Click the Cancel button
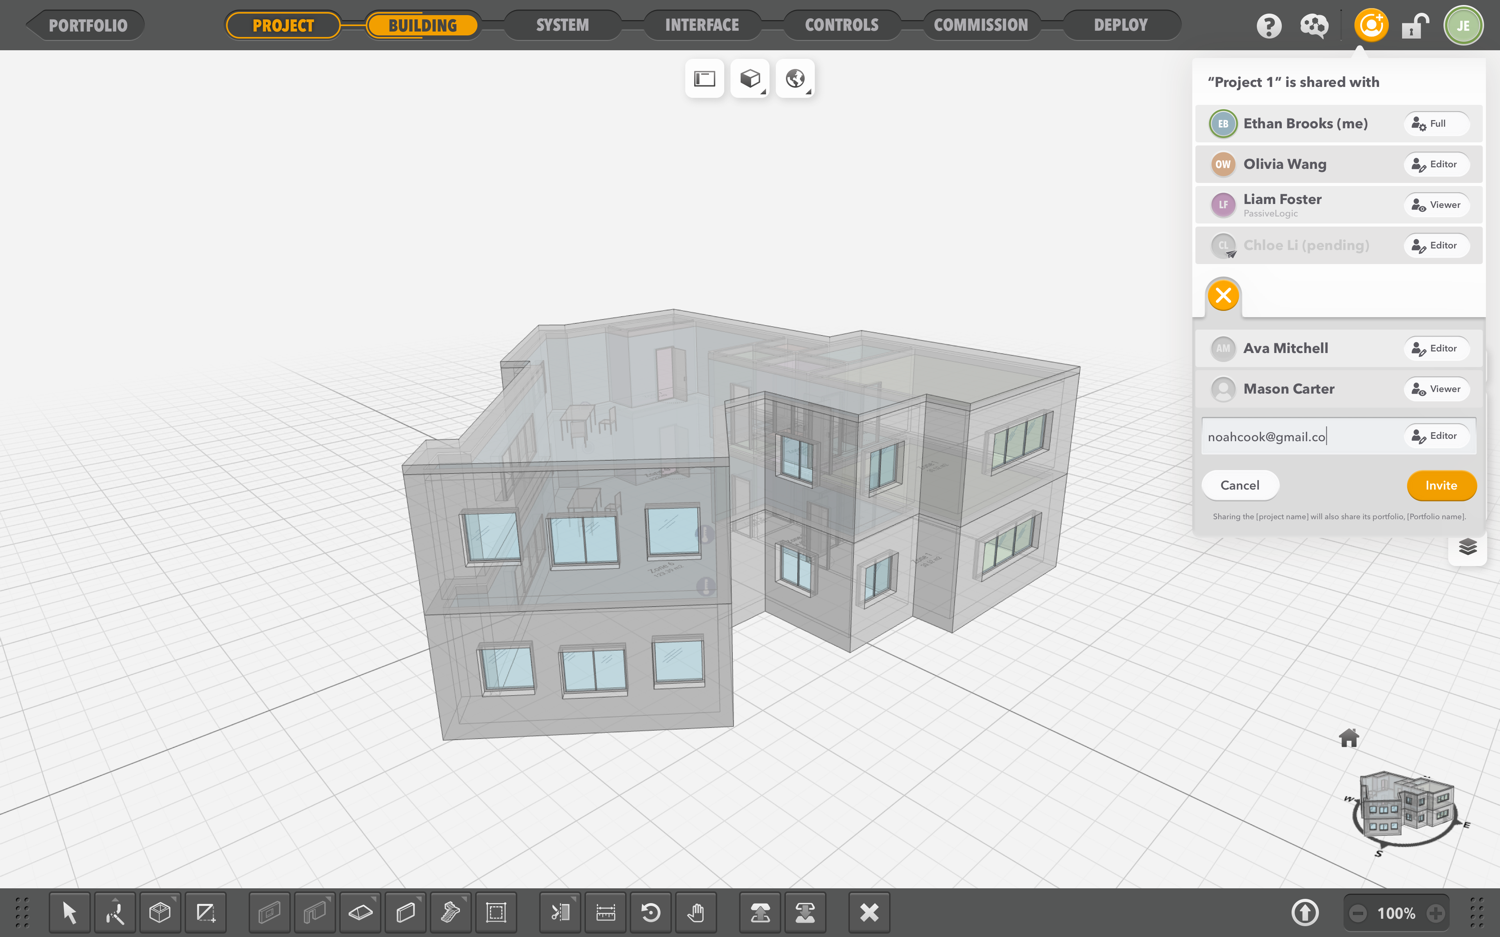Image resolution: width=1500 pixels, height=937 pixels. tap(1240, 485)
